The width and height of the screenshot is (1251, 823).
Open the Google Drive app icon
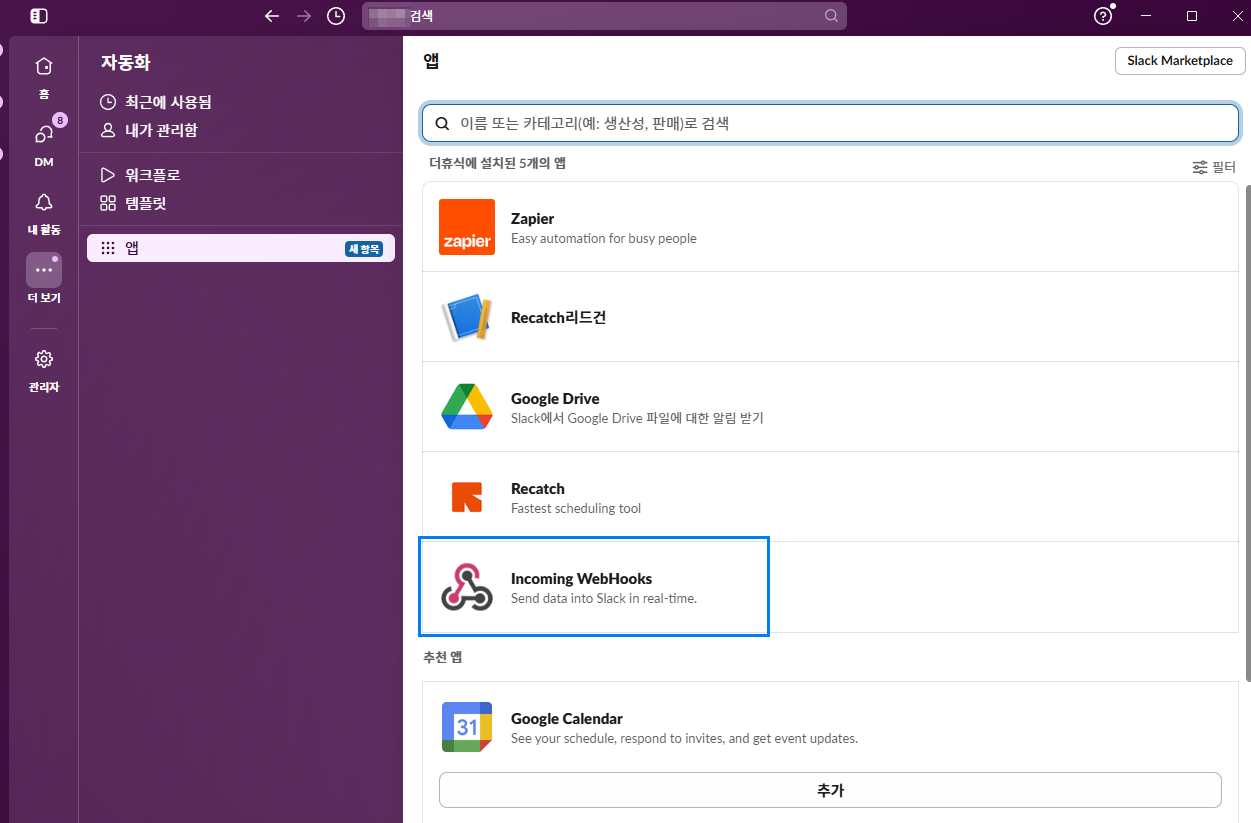pos(467,407)
